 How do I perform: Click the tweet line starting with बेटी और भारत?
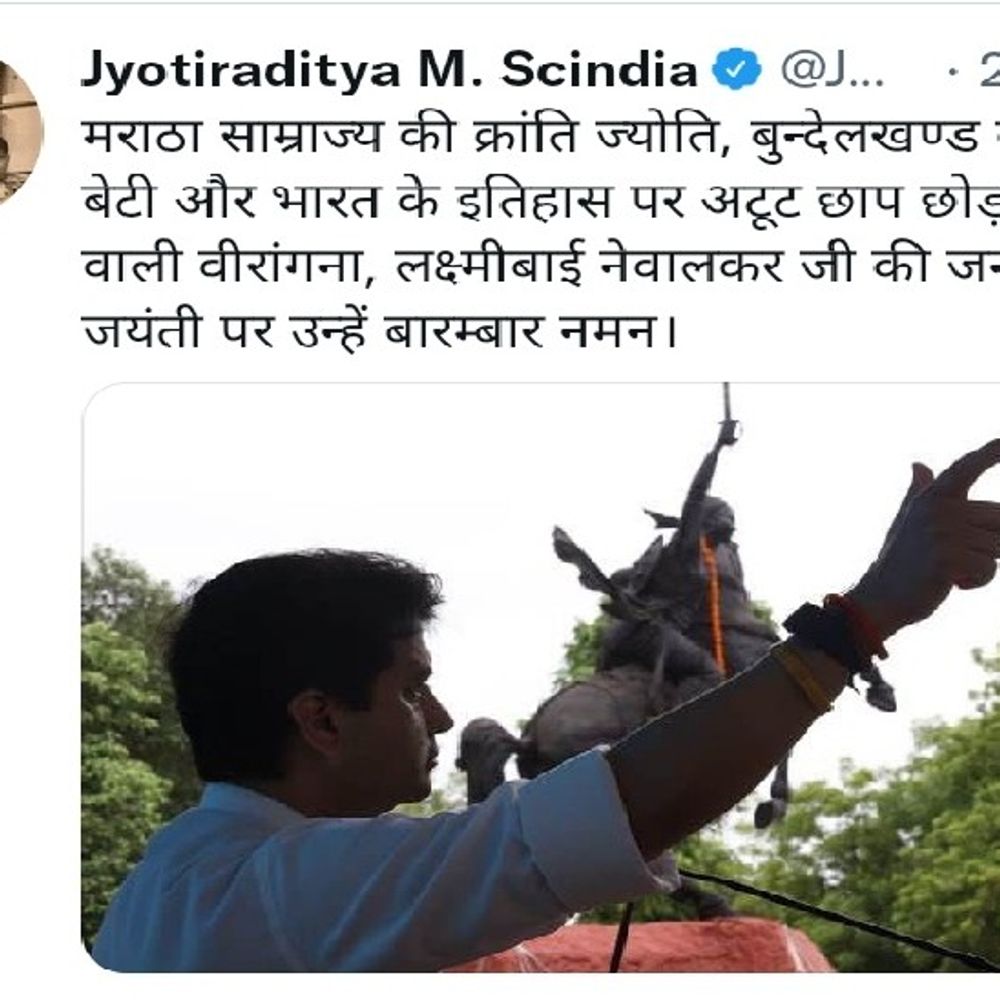(x=541, y=202)
